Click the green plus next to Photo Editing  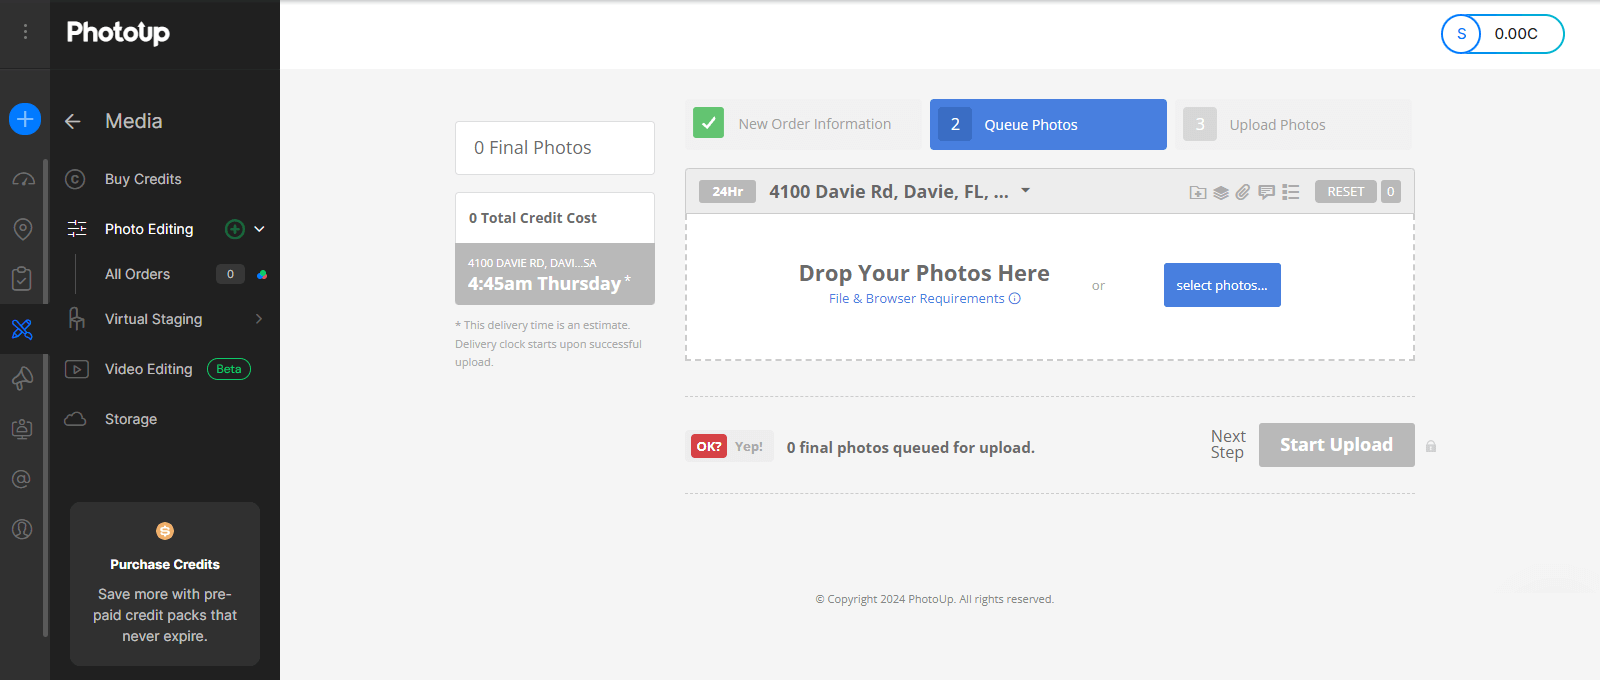pyautogui.click(x=235, y=229)
